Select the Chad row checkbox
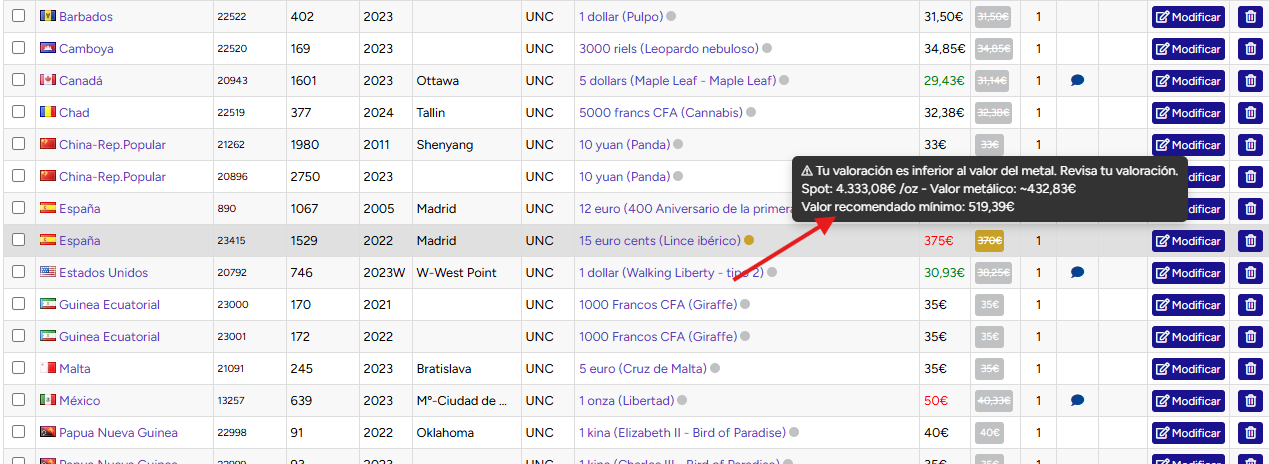This screenshot has height=464, width=1269. (x=18, y=113)
